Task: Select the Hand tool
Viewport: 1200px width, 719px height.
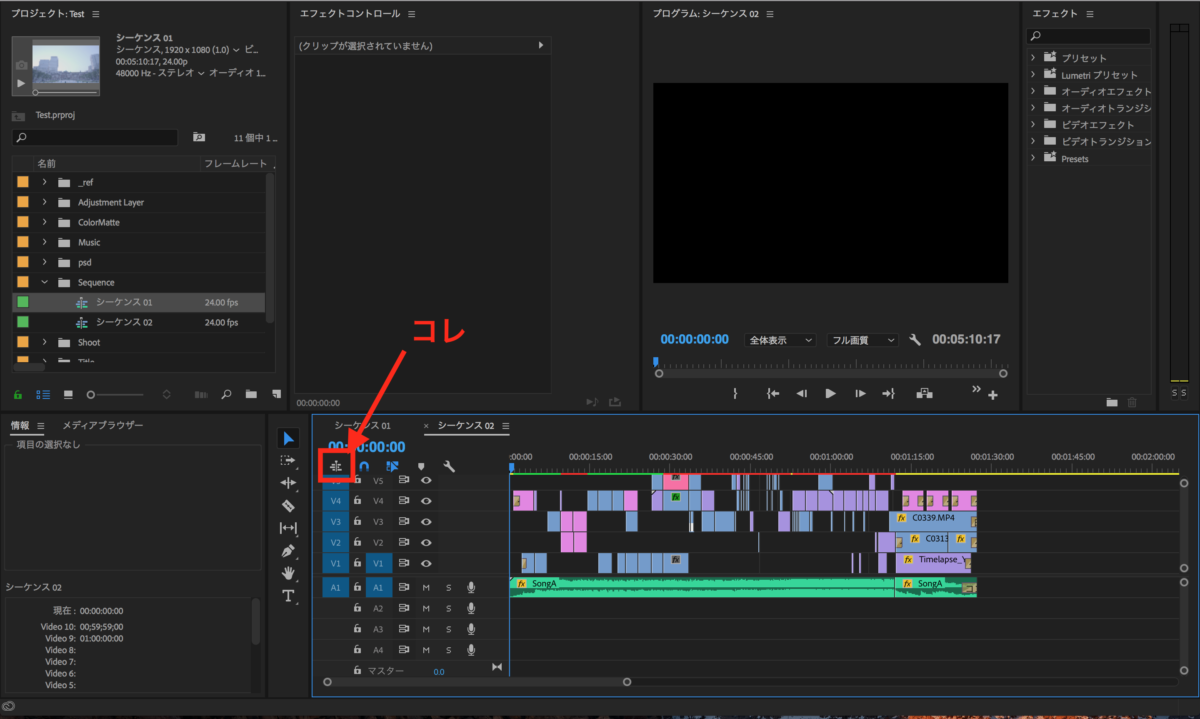Action: point(288,573)
